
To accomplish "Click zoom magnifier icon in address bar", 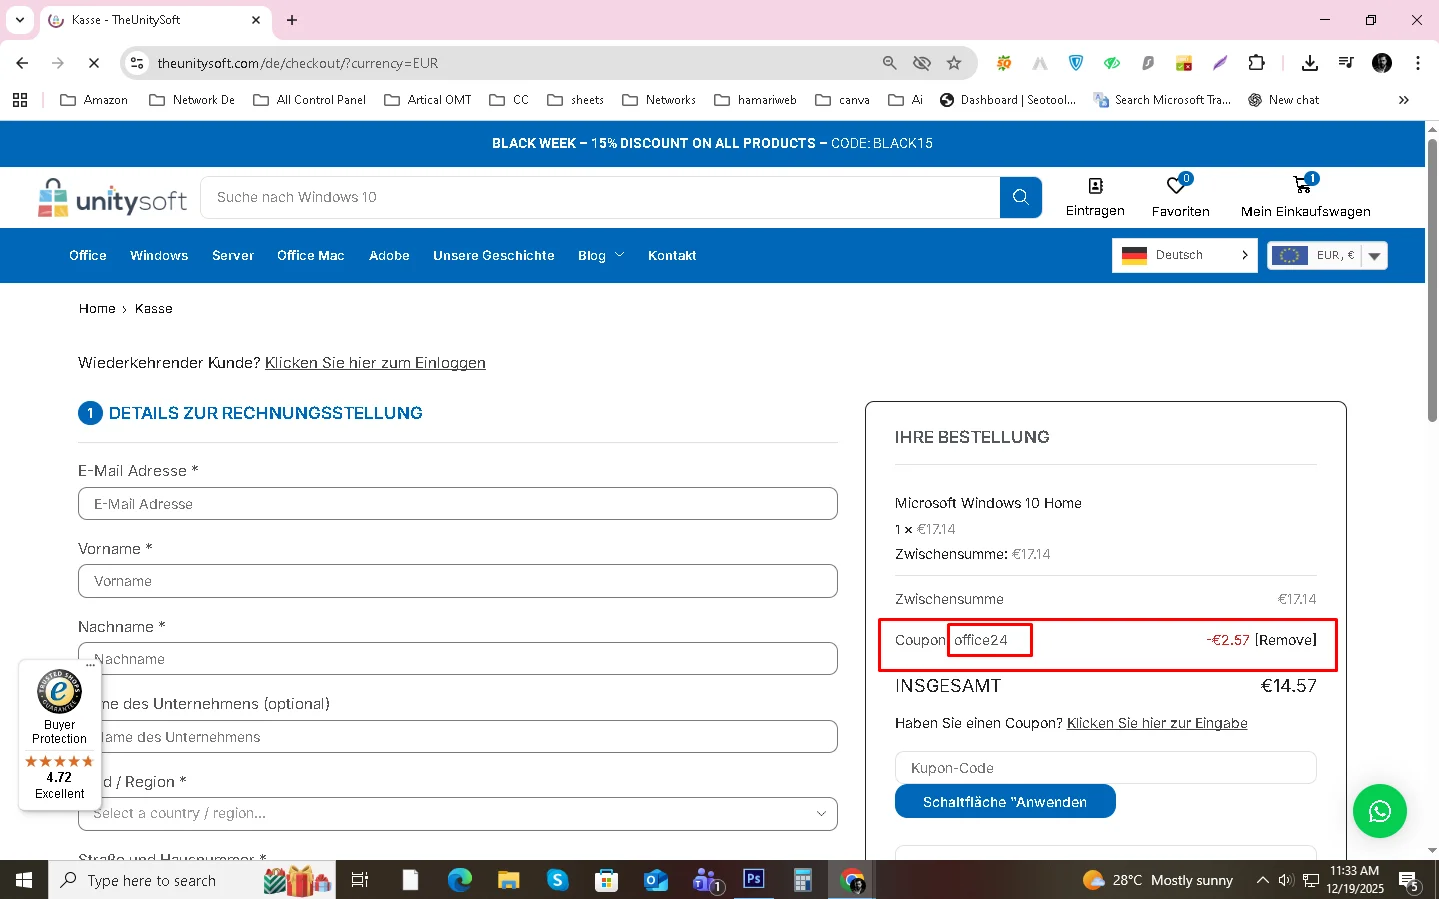I will [x=889, y=63].
